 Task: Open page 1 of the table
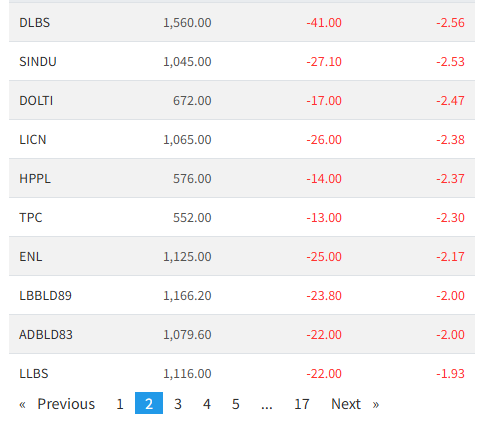[x=120, y=404]
